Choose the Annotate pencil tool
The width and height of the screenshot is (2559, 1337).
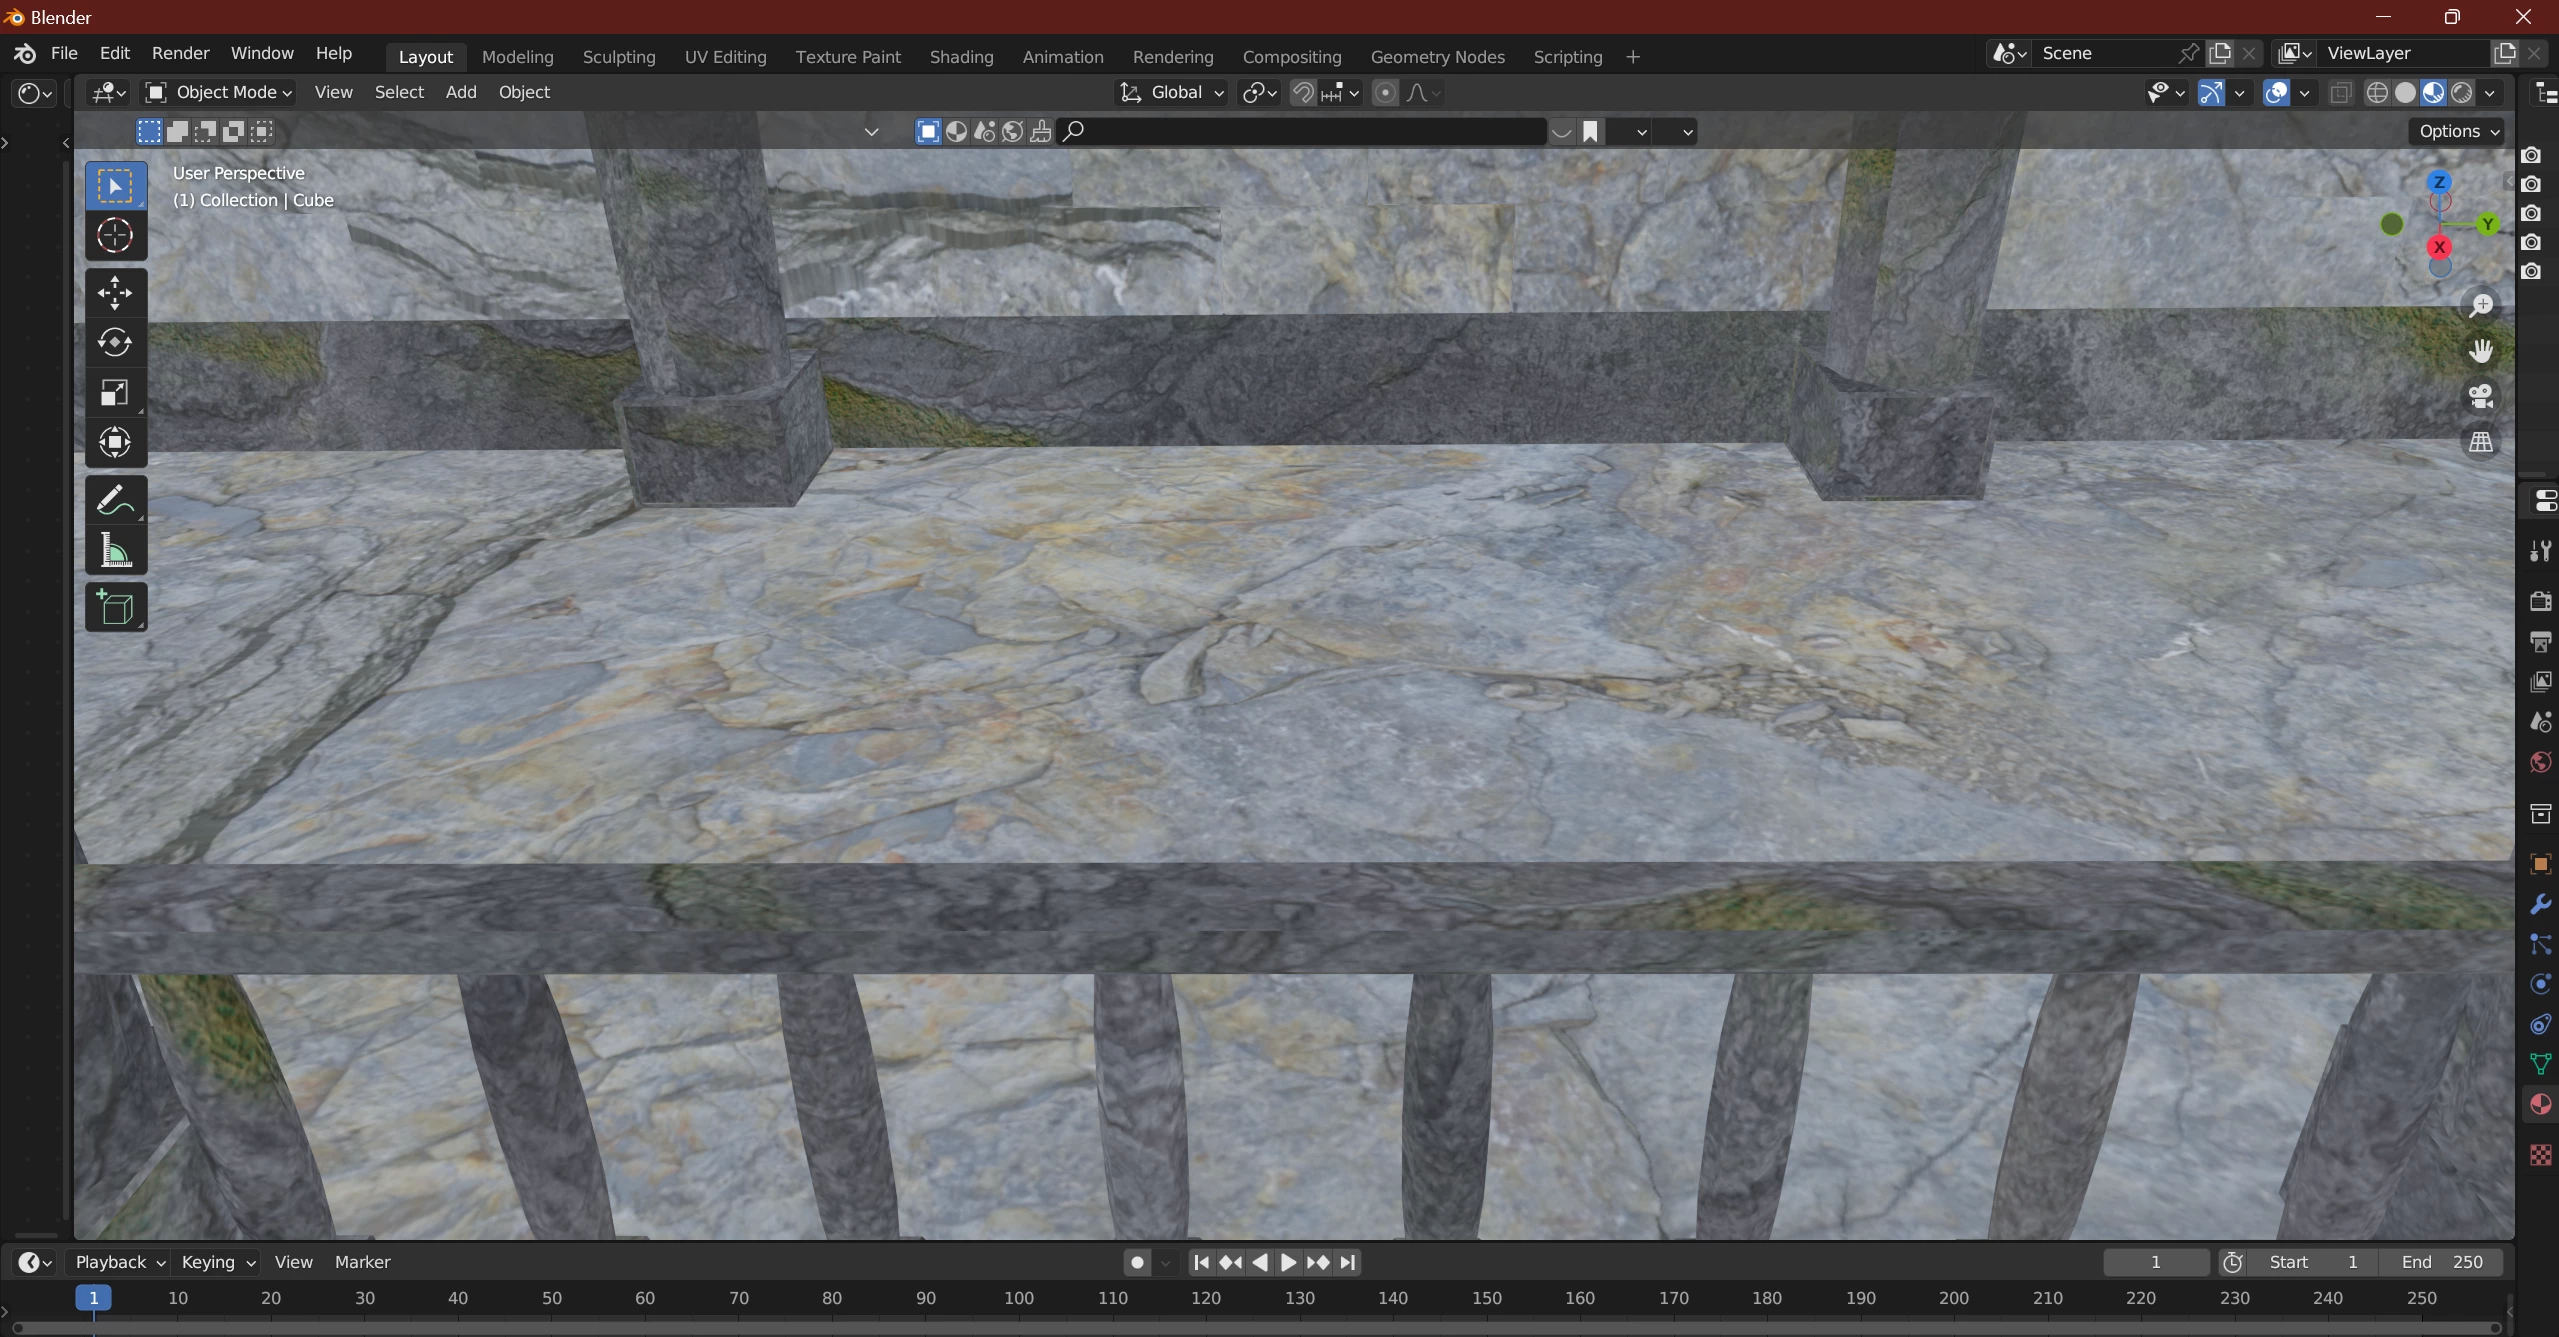coord(115,500)
